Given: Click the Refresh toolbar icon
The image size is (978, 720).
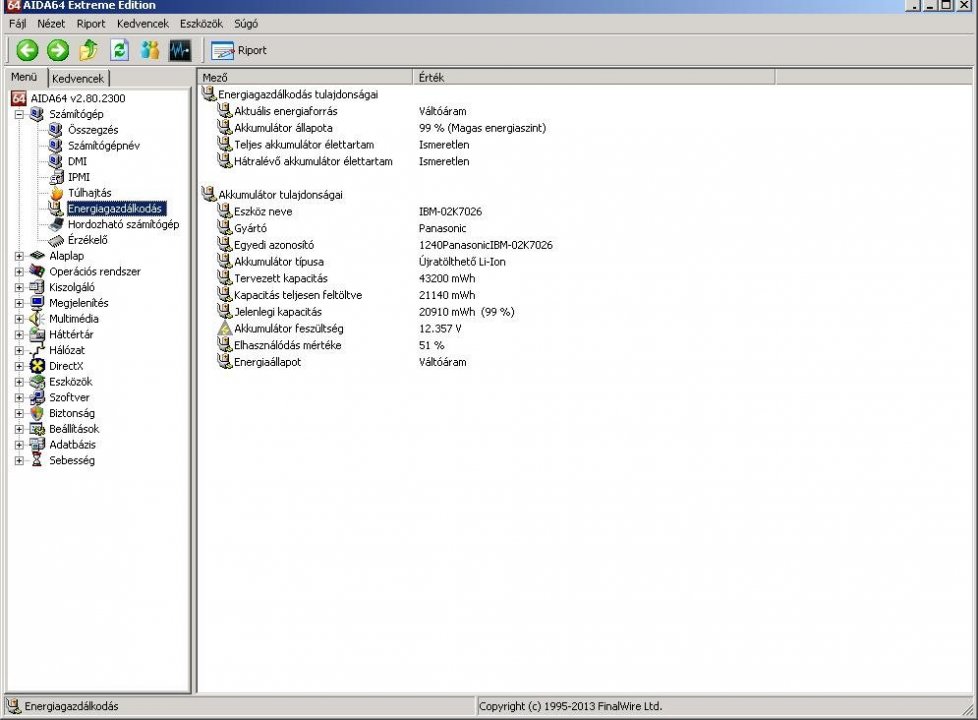Looking at the screenshot, I should [119, 51].
